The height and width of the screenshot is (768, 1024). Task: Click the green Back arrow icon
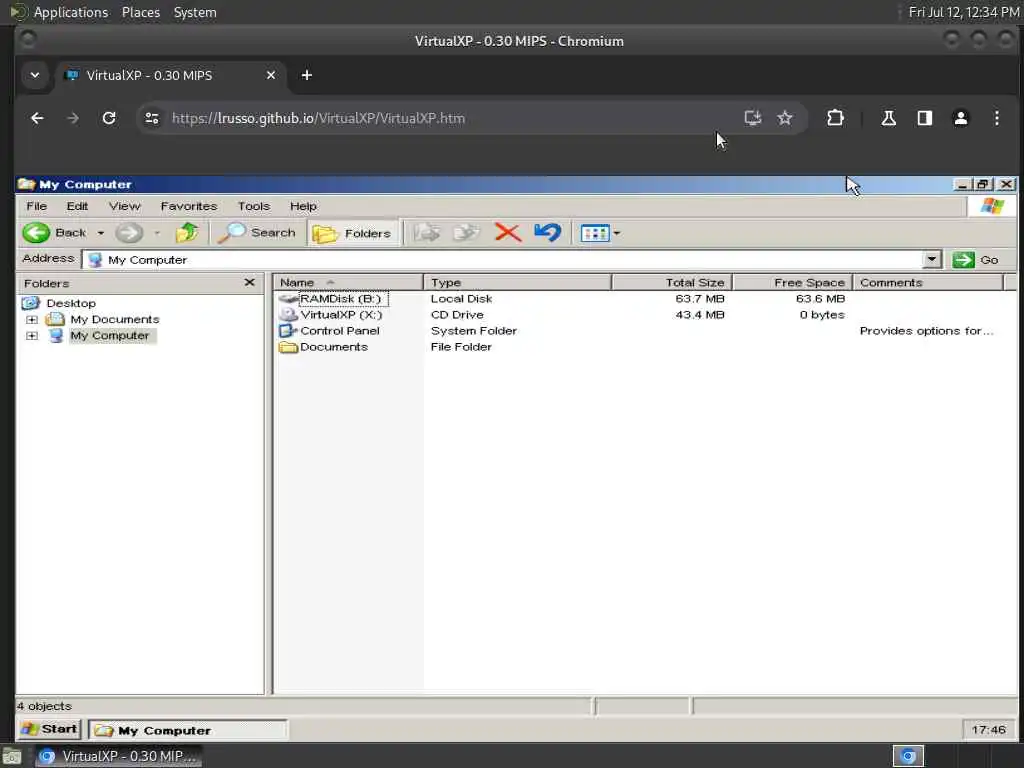[36, 232]
